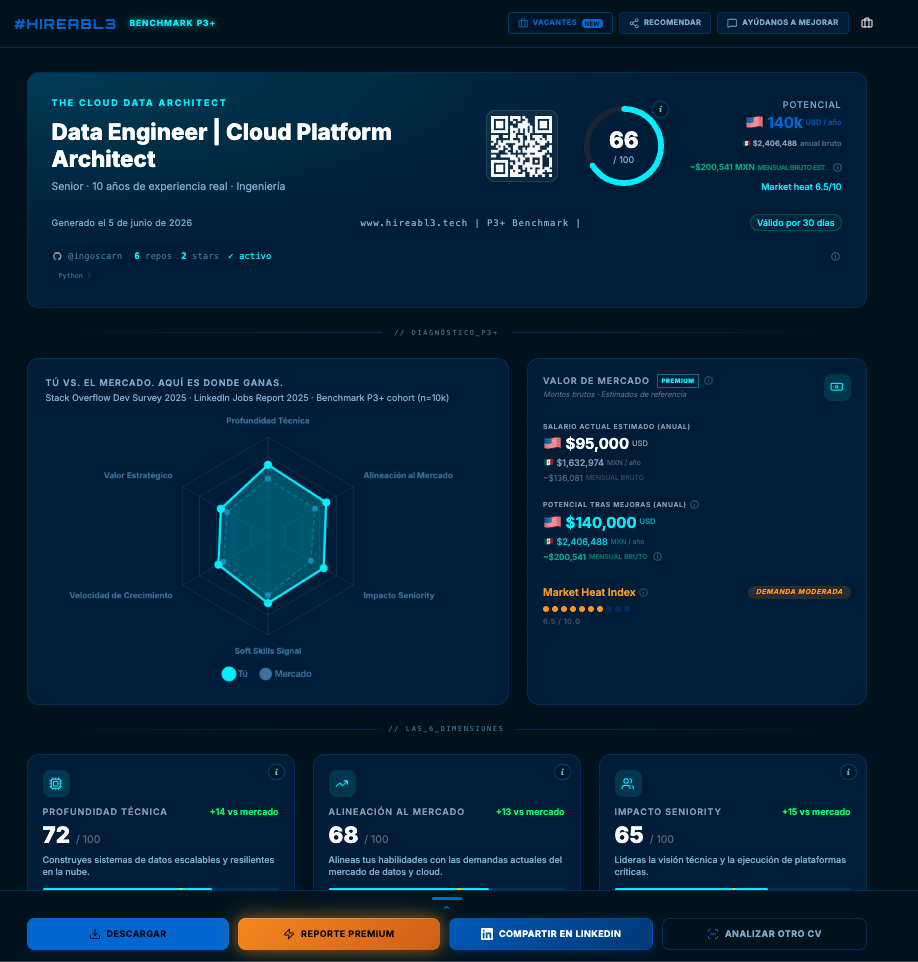Open info icon beside ~$200,541 mensual bruto
This screenshot has height=962, width=918.
click(x=657, y=556)
